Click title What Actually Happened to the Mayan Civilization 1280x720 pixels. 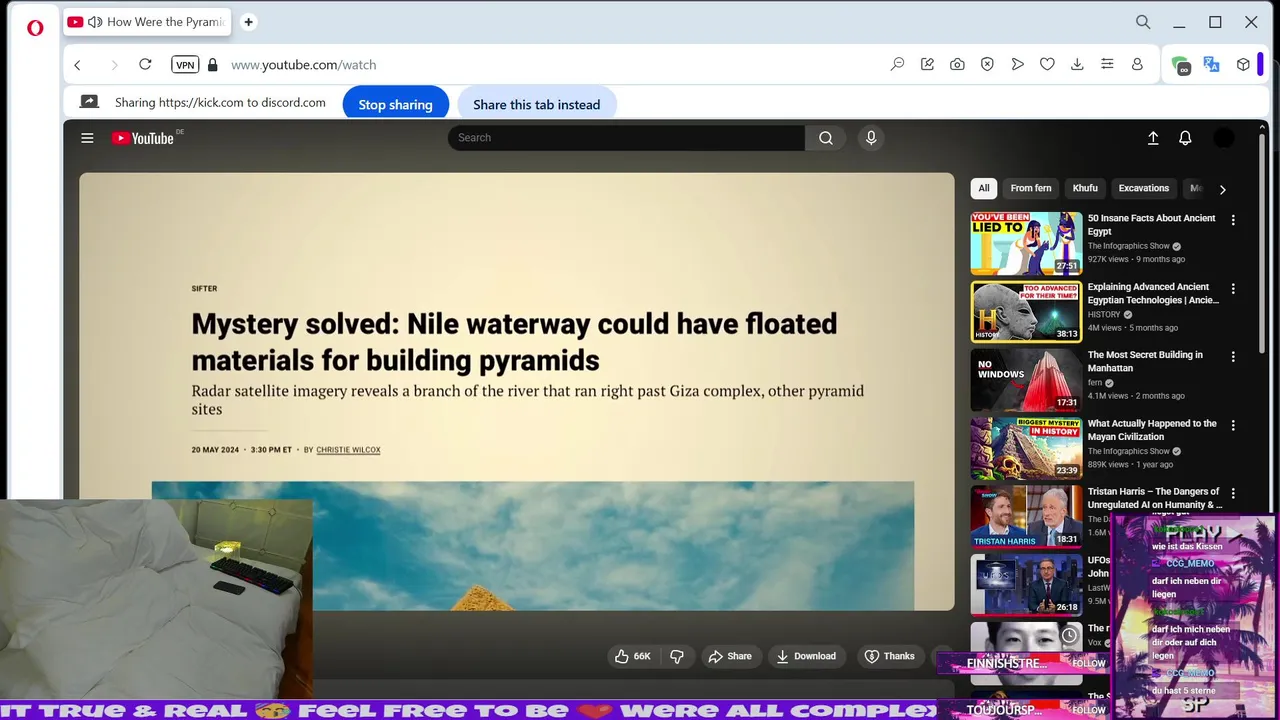tap(1152, 430)
